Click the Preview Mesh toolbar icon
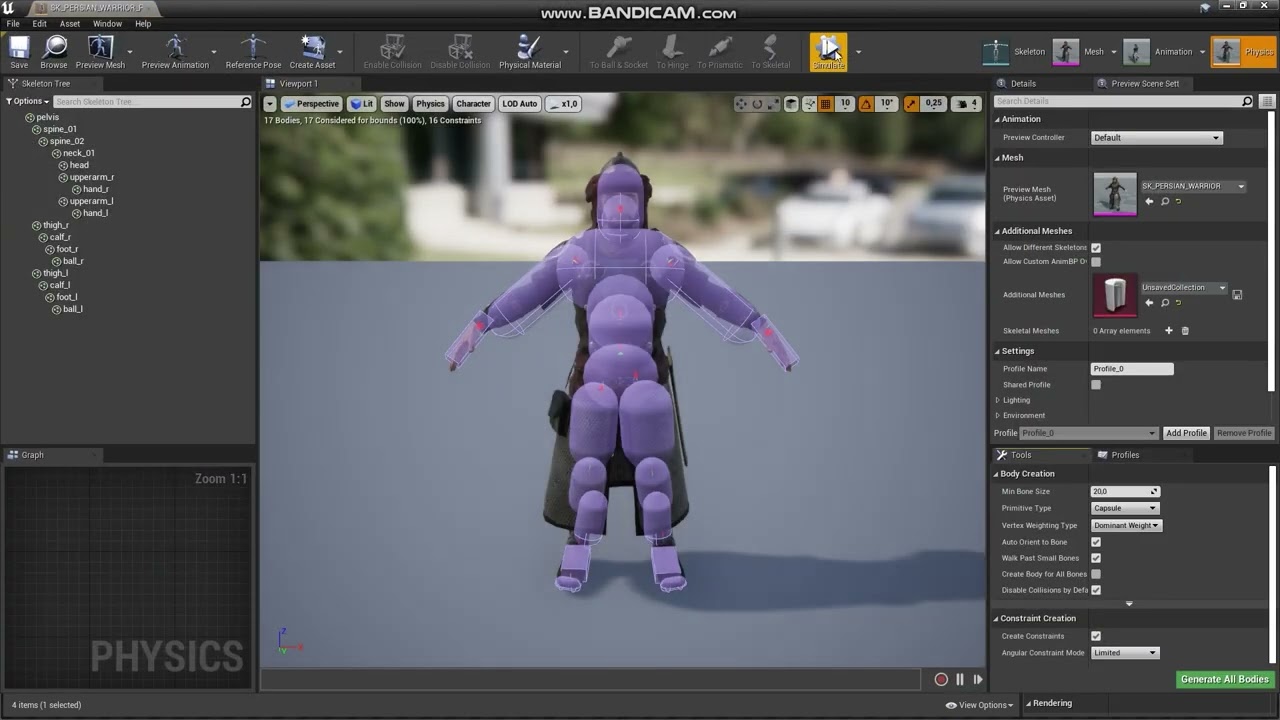Screen dimensions: 1280x720 click(x=100, y=52)
